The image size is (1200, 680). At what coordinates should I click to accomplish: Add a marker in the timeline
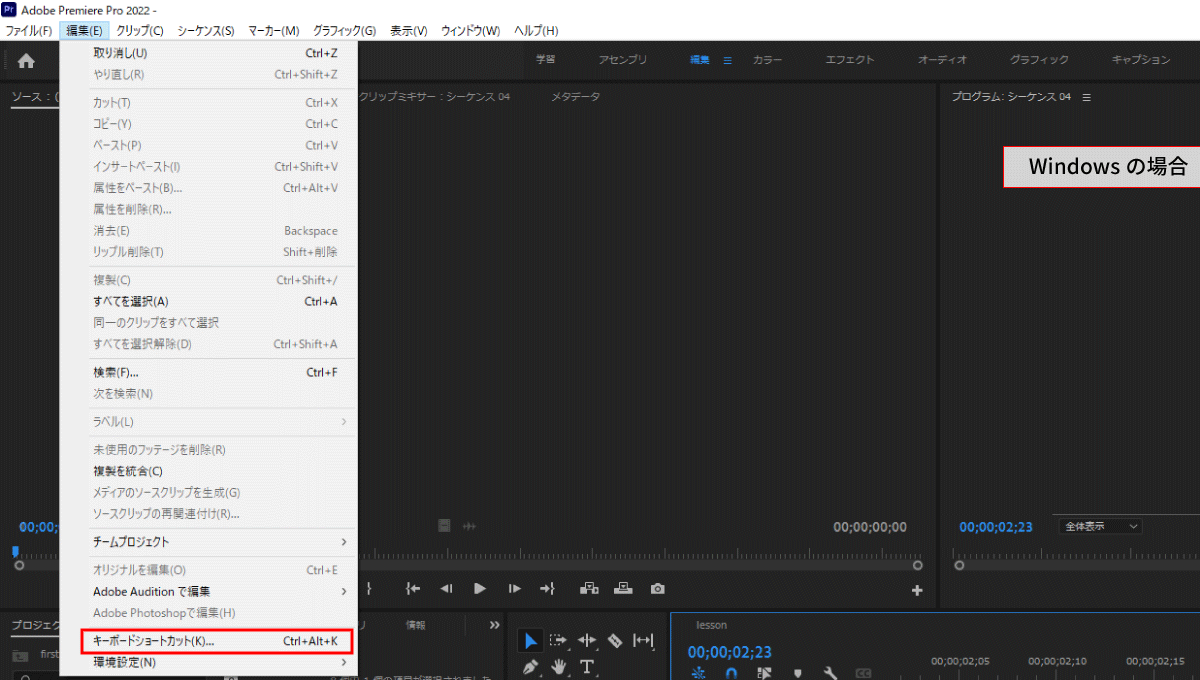click(797, 673)
